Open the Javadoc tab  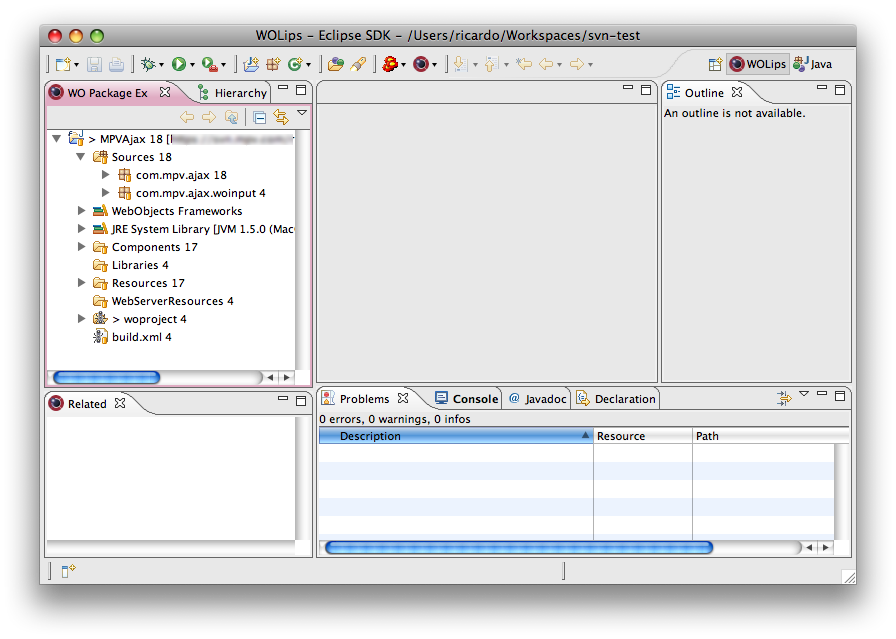tap(537, 398)
